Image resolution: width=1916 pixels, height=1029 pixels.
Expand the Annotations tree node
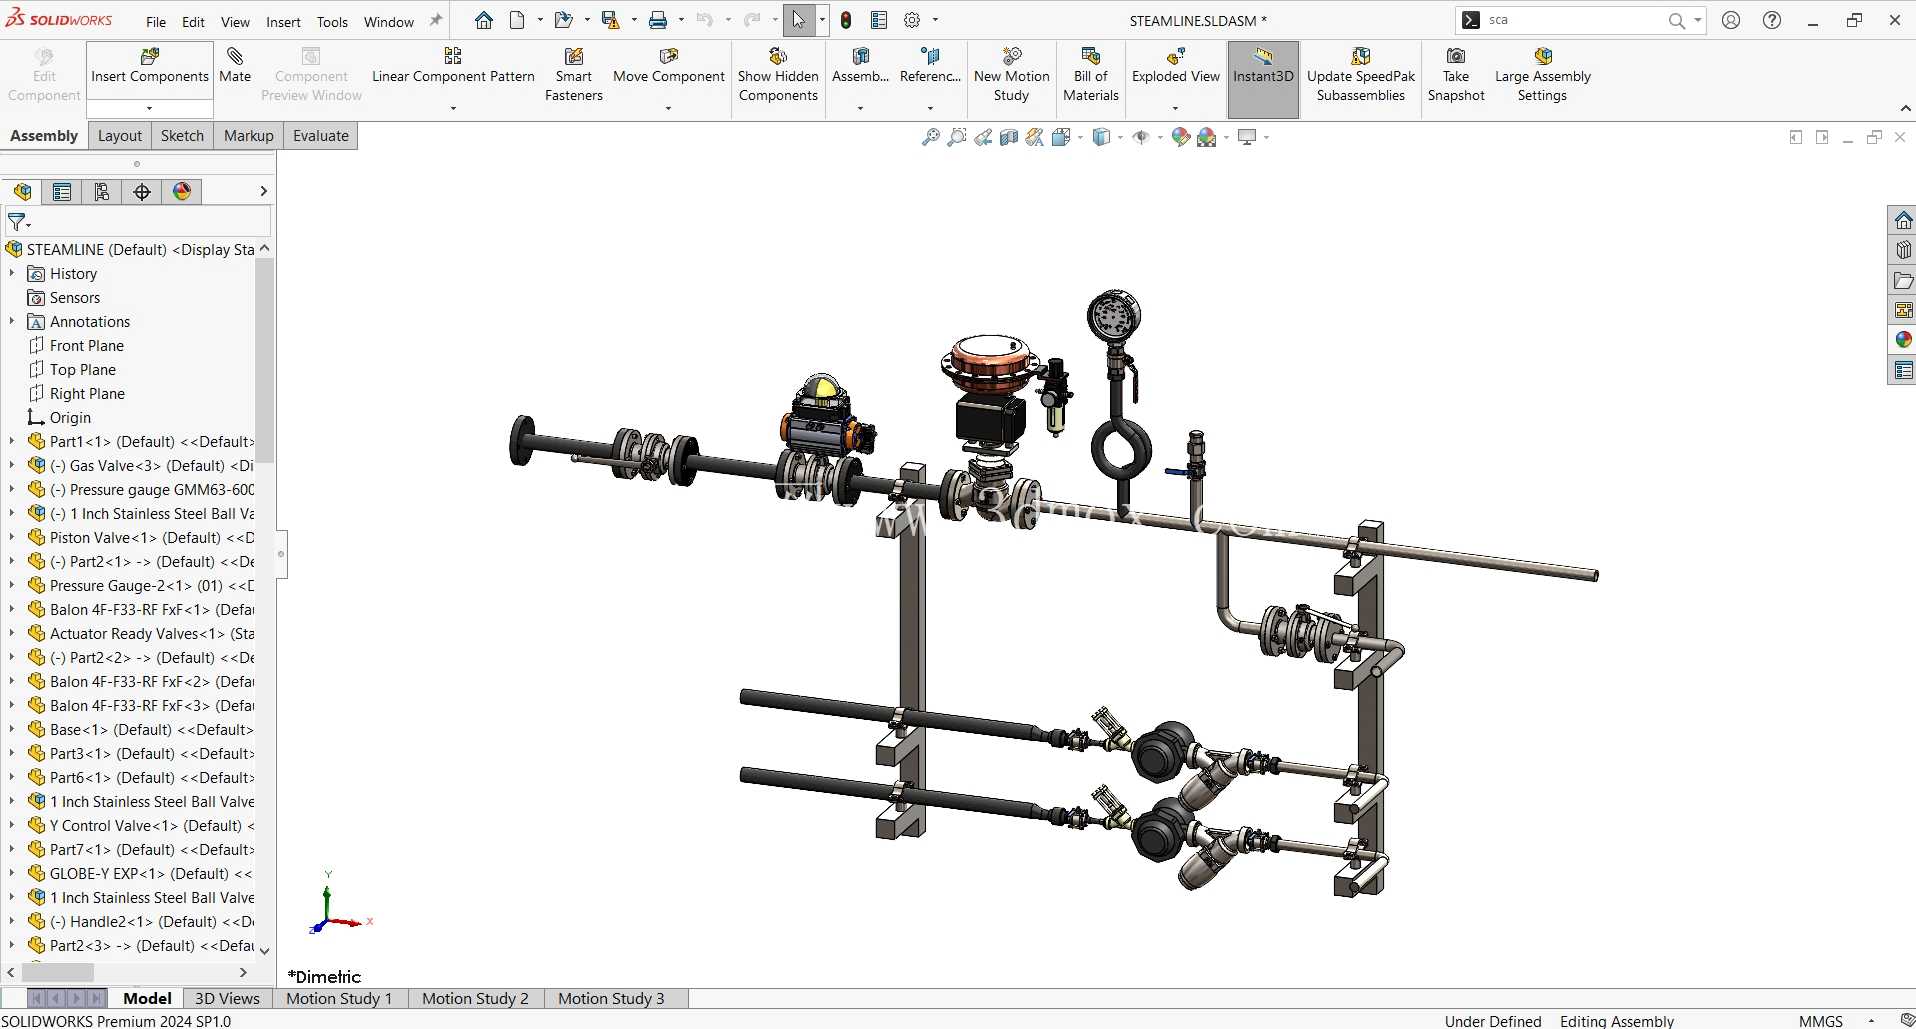(11, 321)
